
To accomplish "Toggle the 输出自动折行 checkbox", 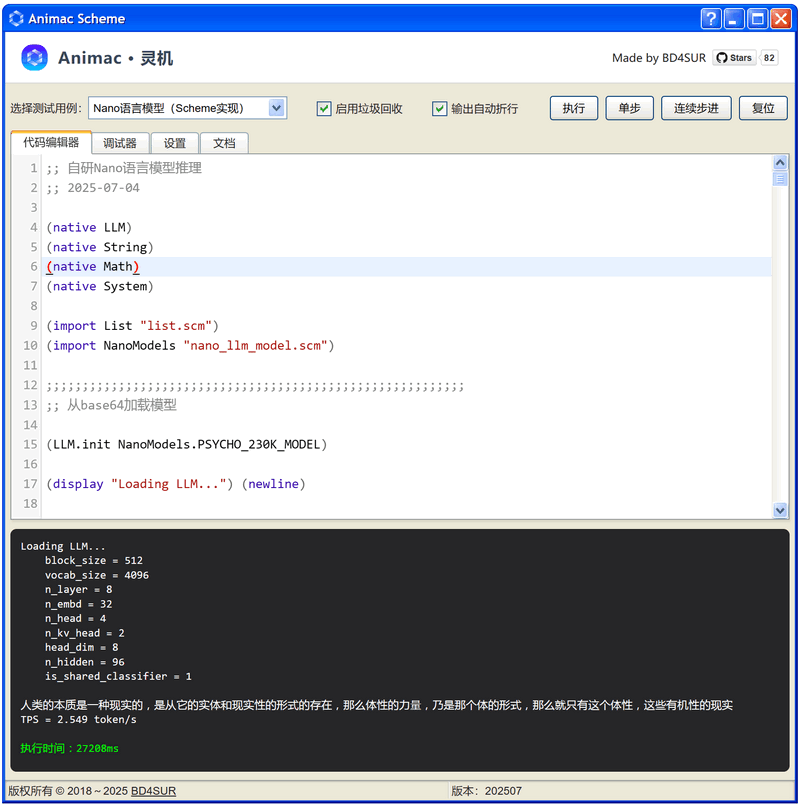I will click(x=440, y=108).
